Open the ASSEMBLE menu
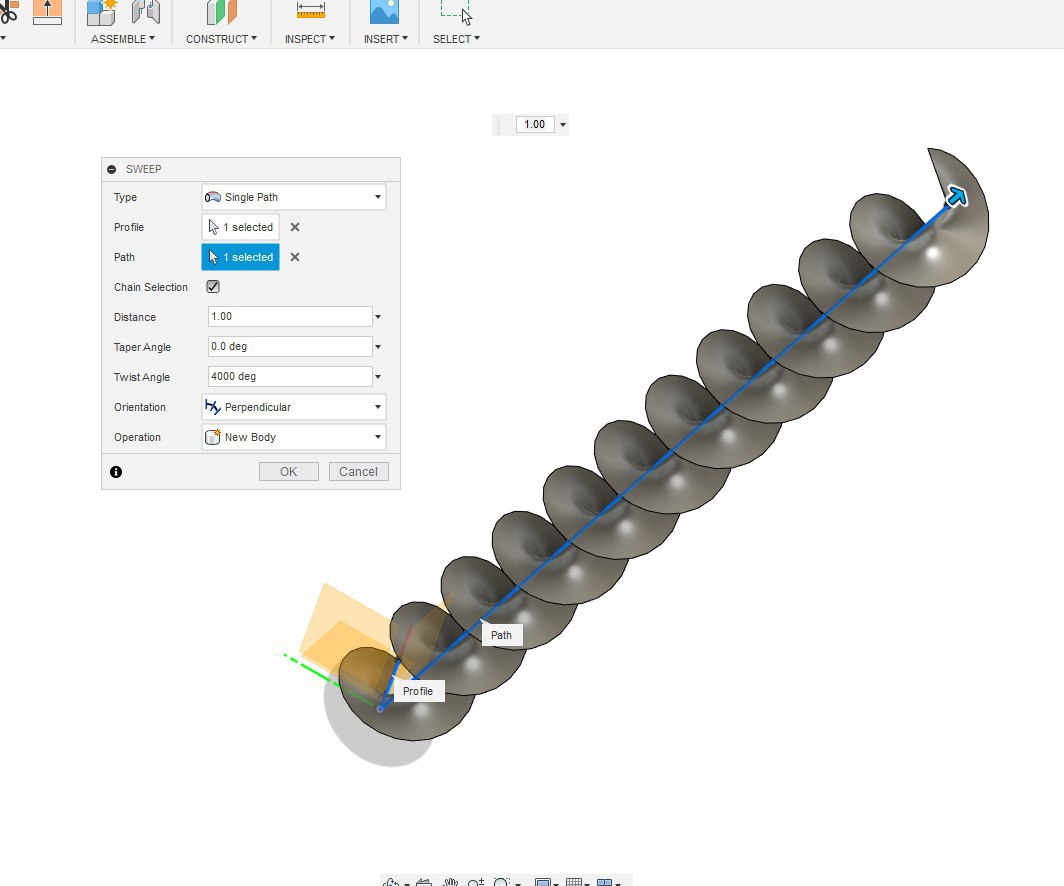1064x886 pixels. tap(123, 39)
